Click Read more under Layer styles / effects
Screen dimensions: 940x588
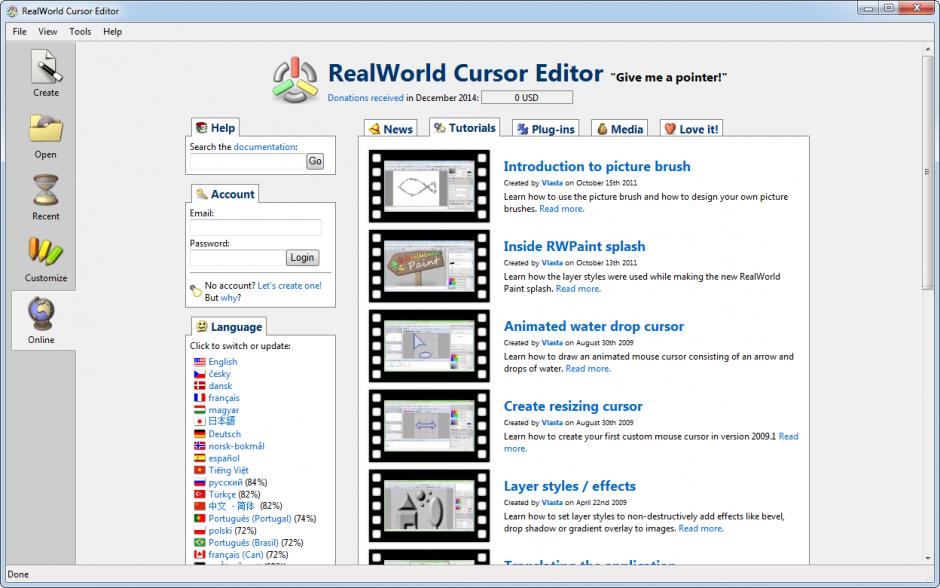click(701, 529)
